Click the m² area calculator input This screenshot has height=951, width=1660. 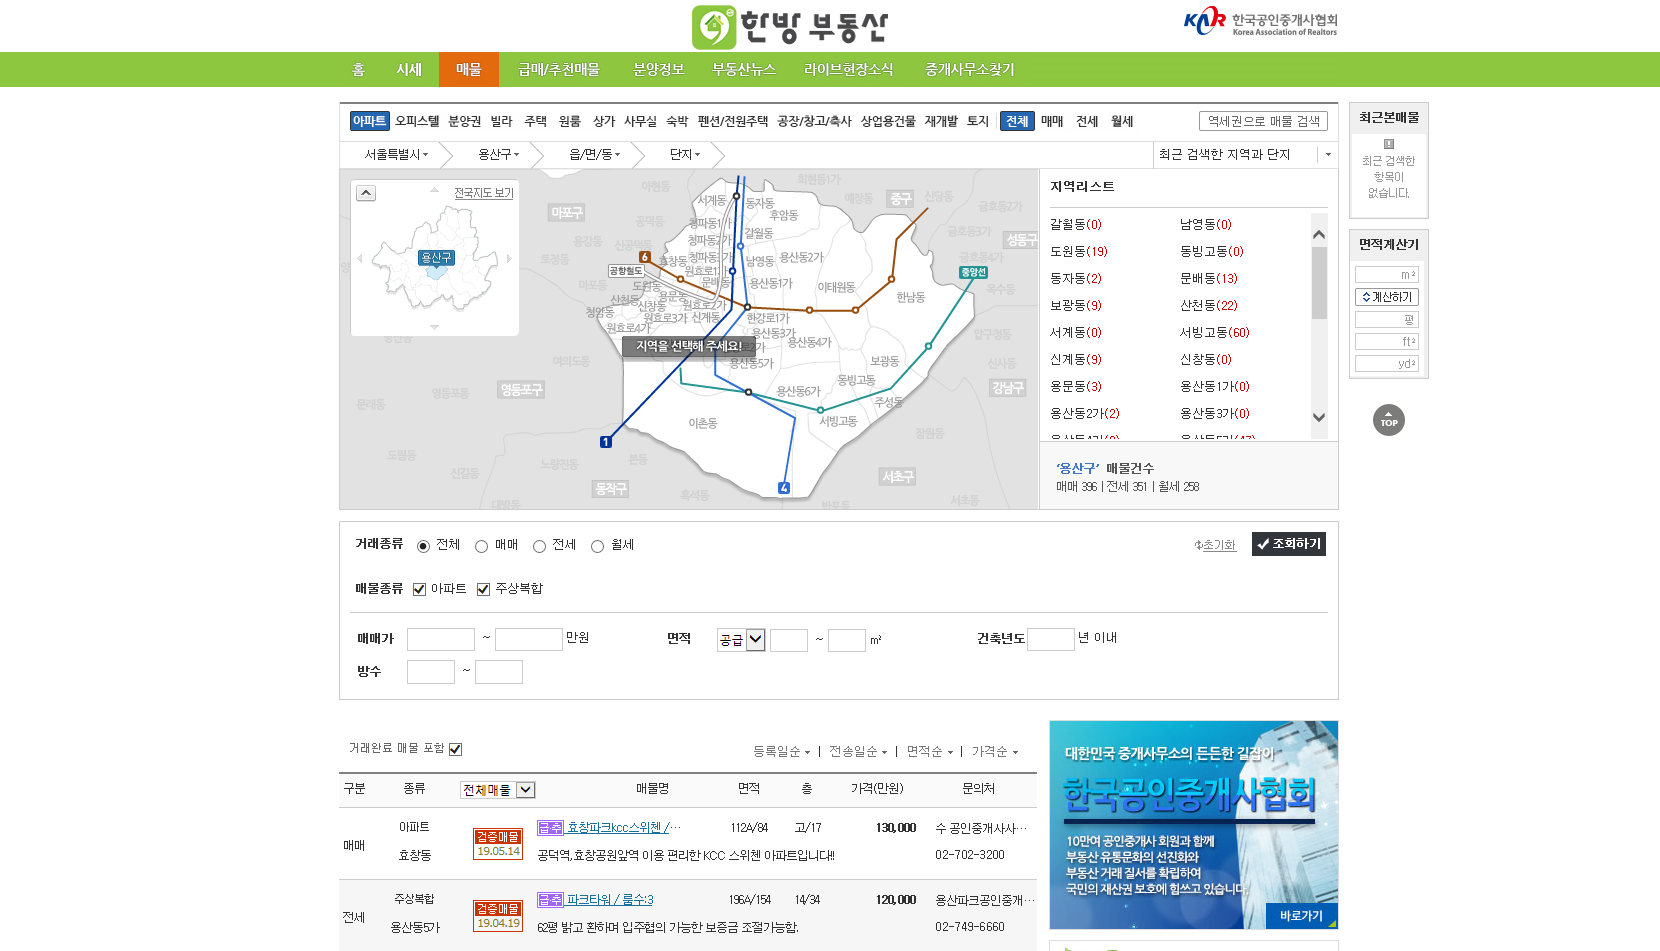pos(1387,275)
